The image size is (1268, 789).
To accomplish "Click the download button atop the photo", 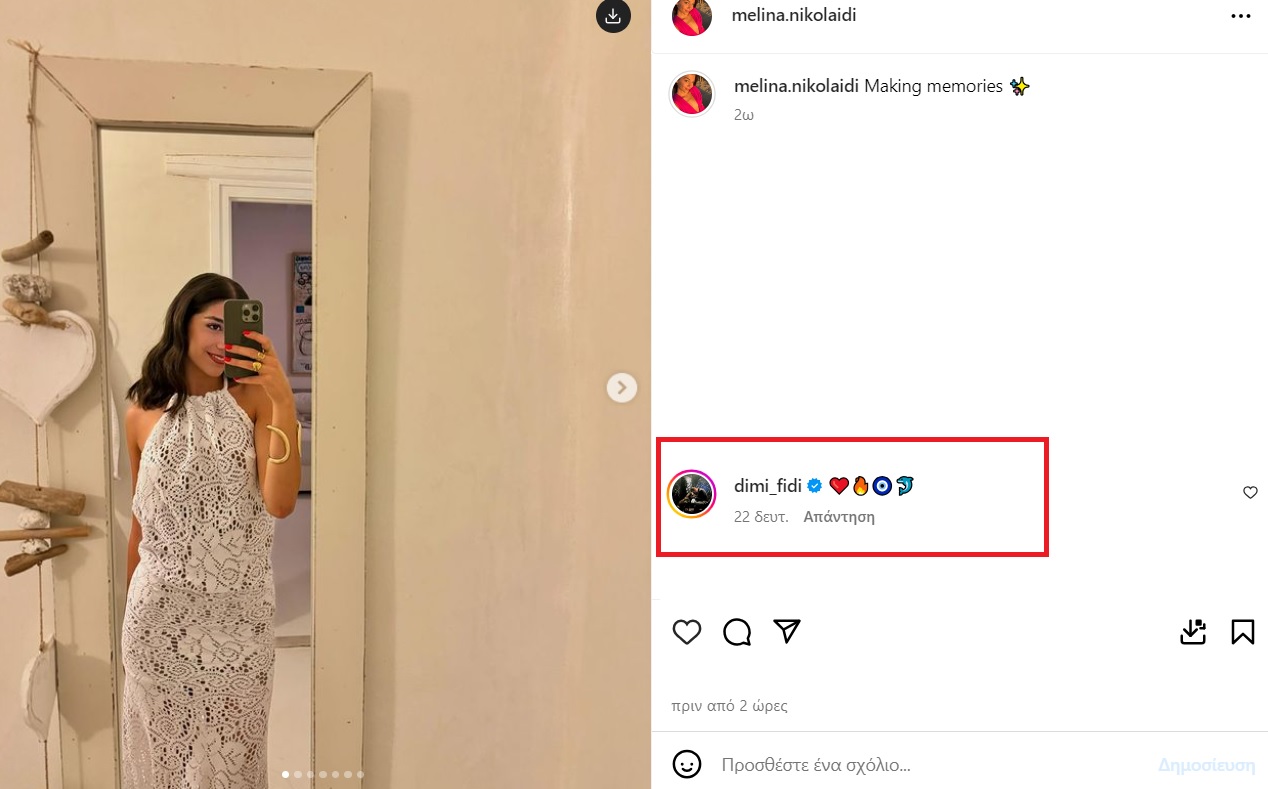I will click(613, 16).
